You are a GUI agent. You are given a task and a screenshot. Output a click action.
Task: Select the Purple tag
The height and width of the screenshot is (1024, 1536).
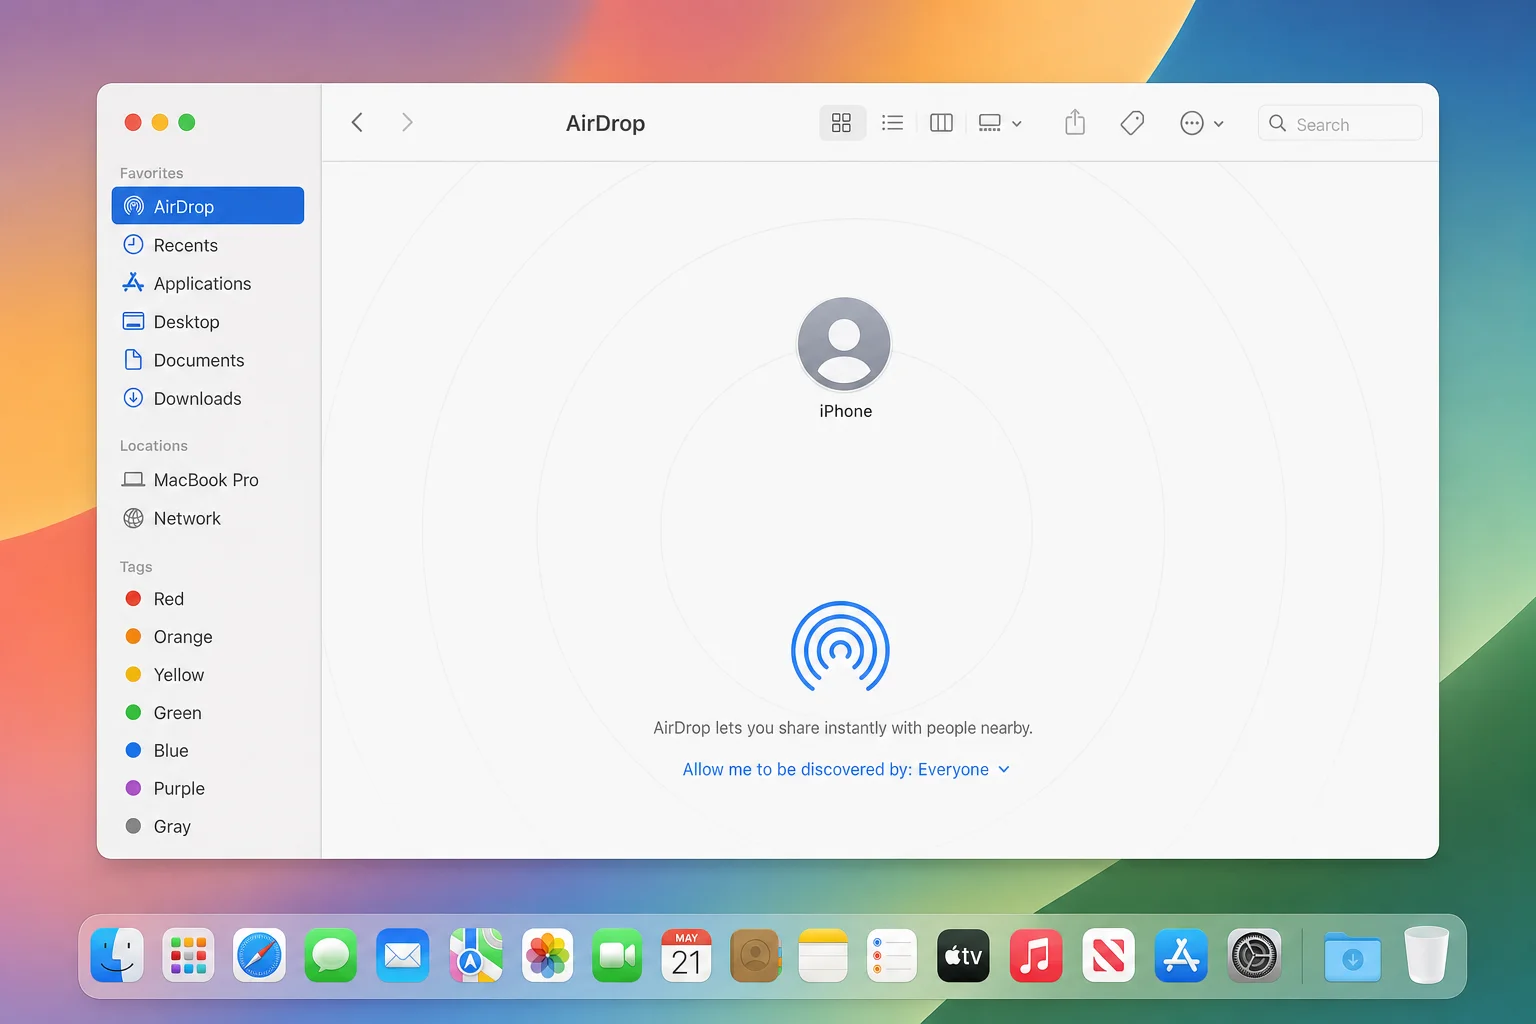(x=208, y=788)
